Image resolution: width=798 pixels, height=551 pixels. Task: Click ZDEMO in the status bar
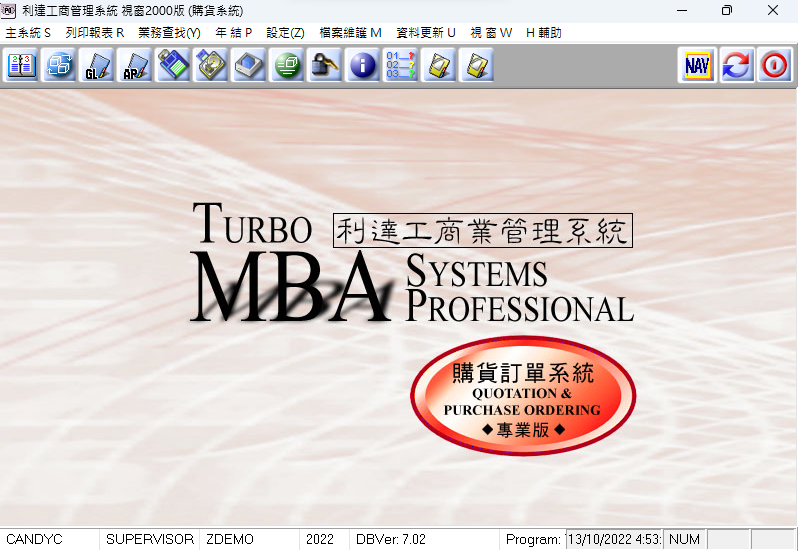(230, 539)
